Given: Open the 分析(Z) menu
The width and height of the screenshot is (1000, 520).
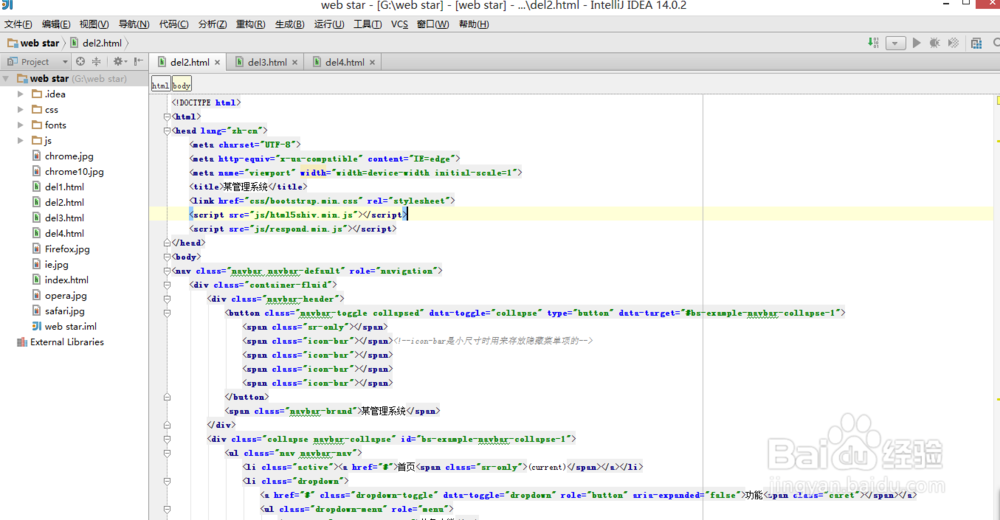Looking at the screenshot, I should pos(212,24).
